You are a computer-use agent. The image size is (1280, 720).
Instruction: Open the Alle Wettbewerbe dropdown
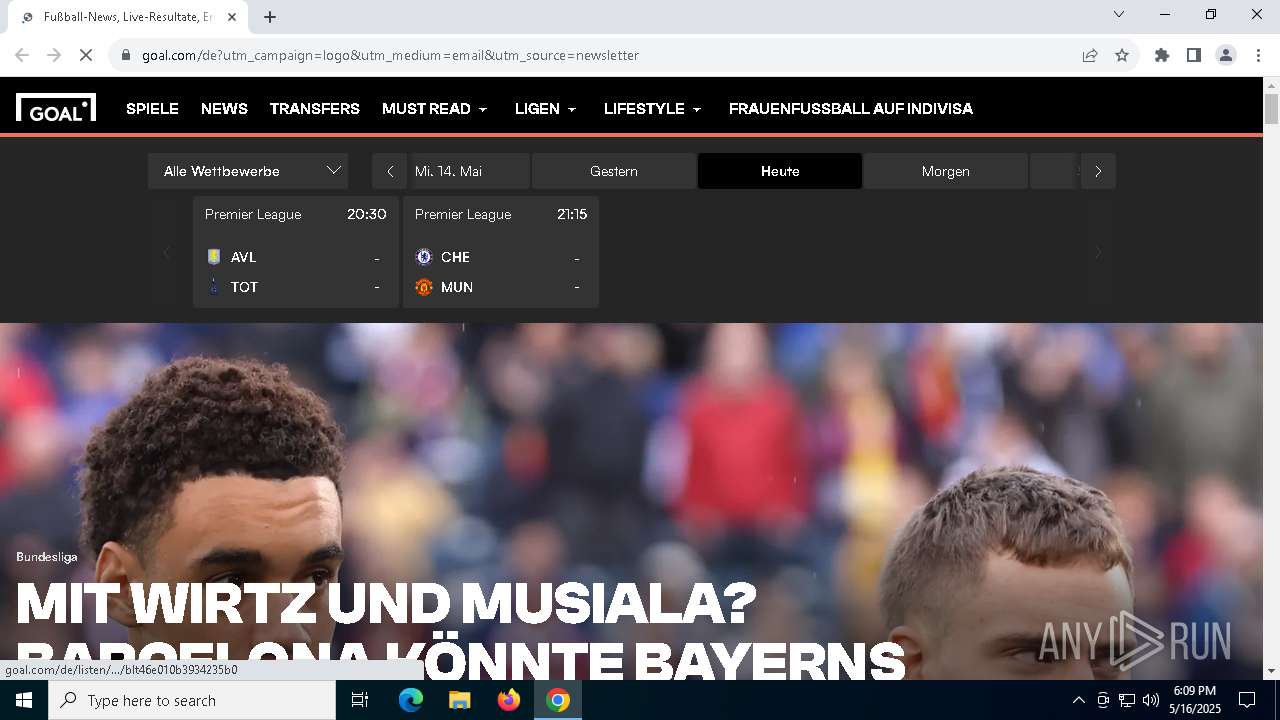[x=248, y=171]
